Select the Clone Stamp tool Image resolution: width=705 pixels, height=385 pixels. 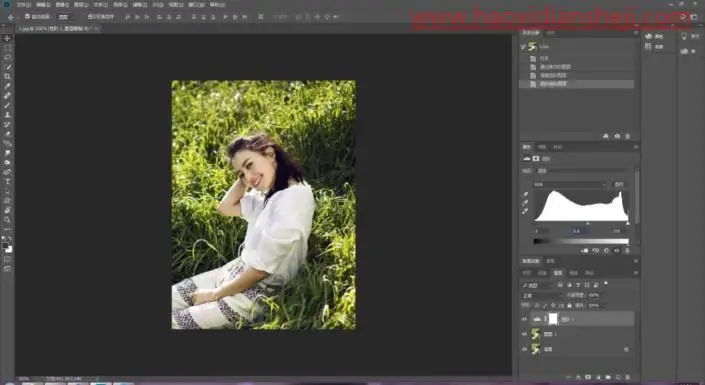[7, 115]
